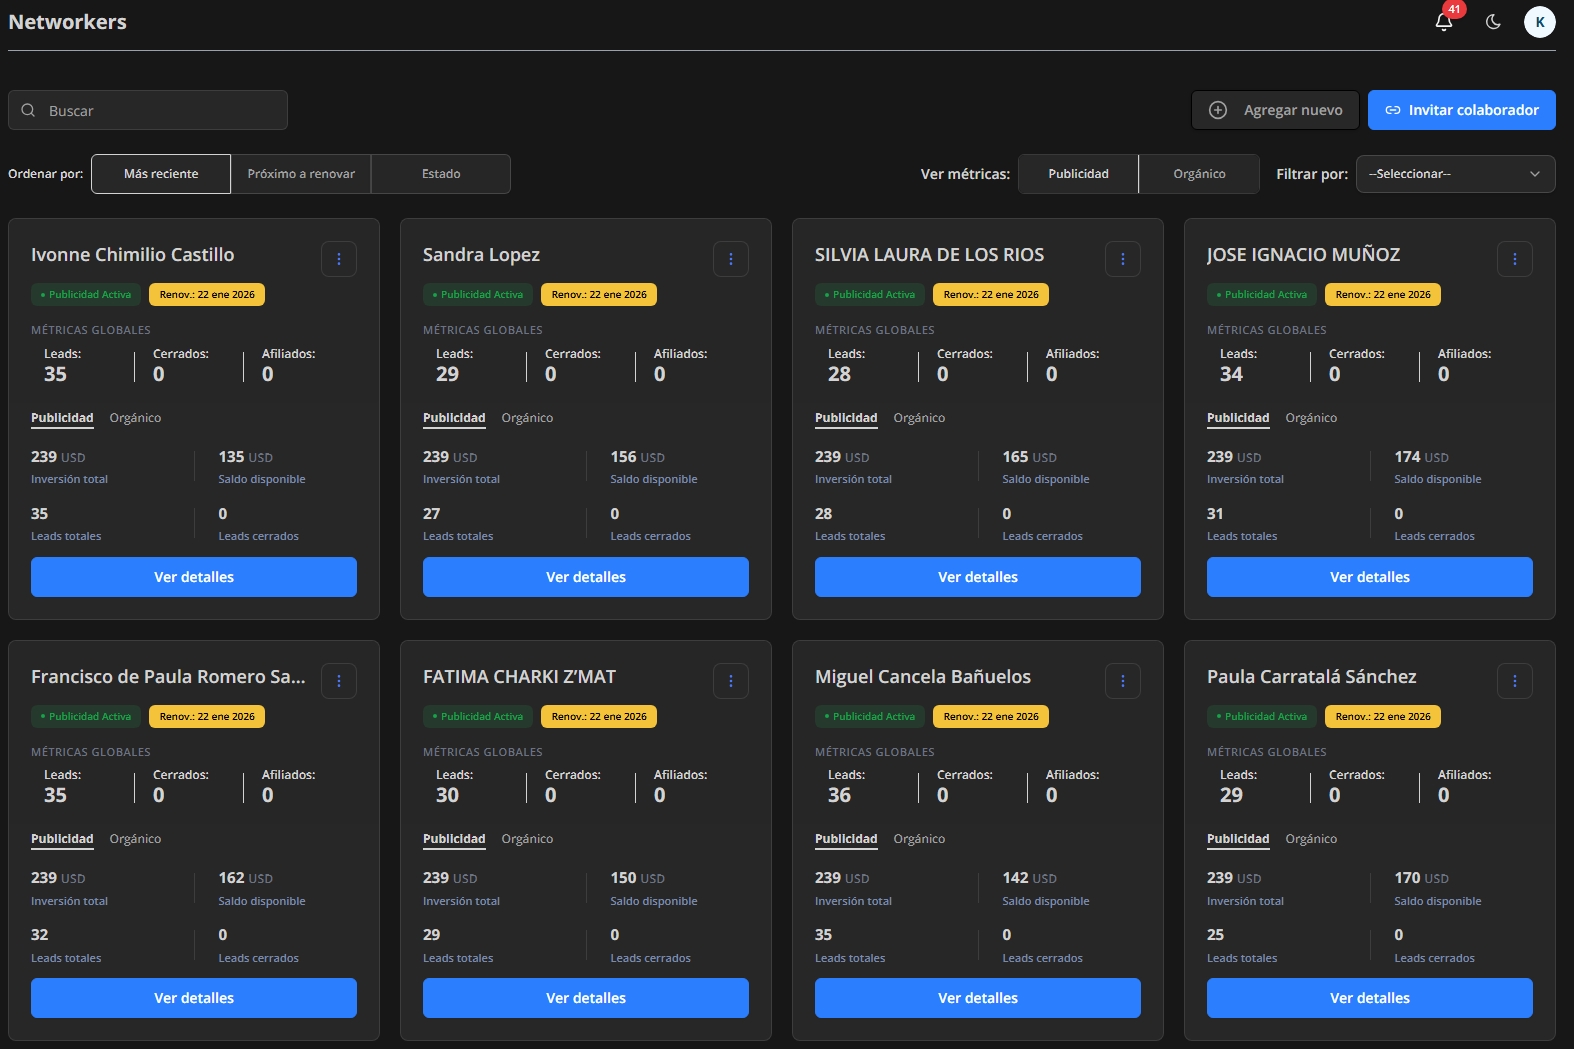The height and width of the screenshot is (1049, 1574).
Task: Expand the Filtrar por dropdown
Action: point(1455,174)
